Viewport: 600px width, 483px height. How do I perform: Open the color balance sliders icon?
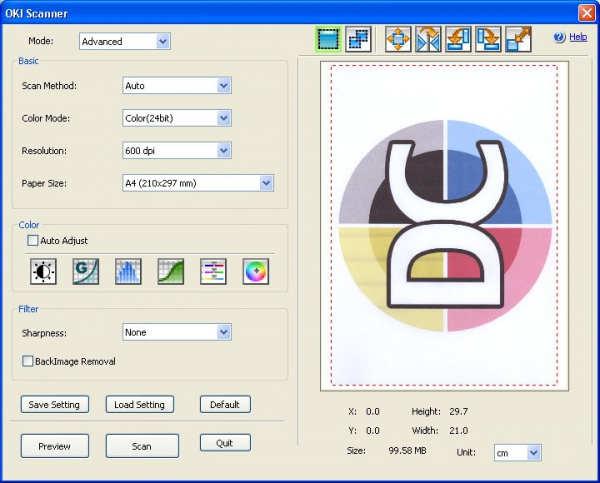[213, 271]
